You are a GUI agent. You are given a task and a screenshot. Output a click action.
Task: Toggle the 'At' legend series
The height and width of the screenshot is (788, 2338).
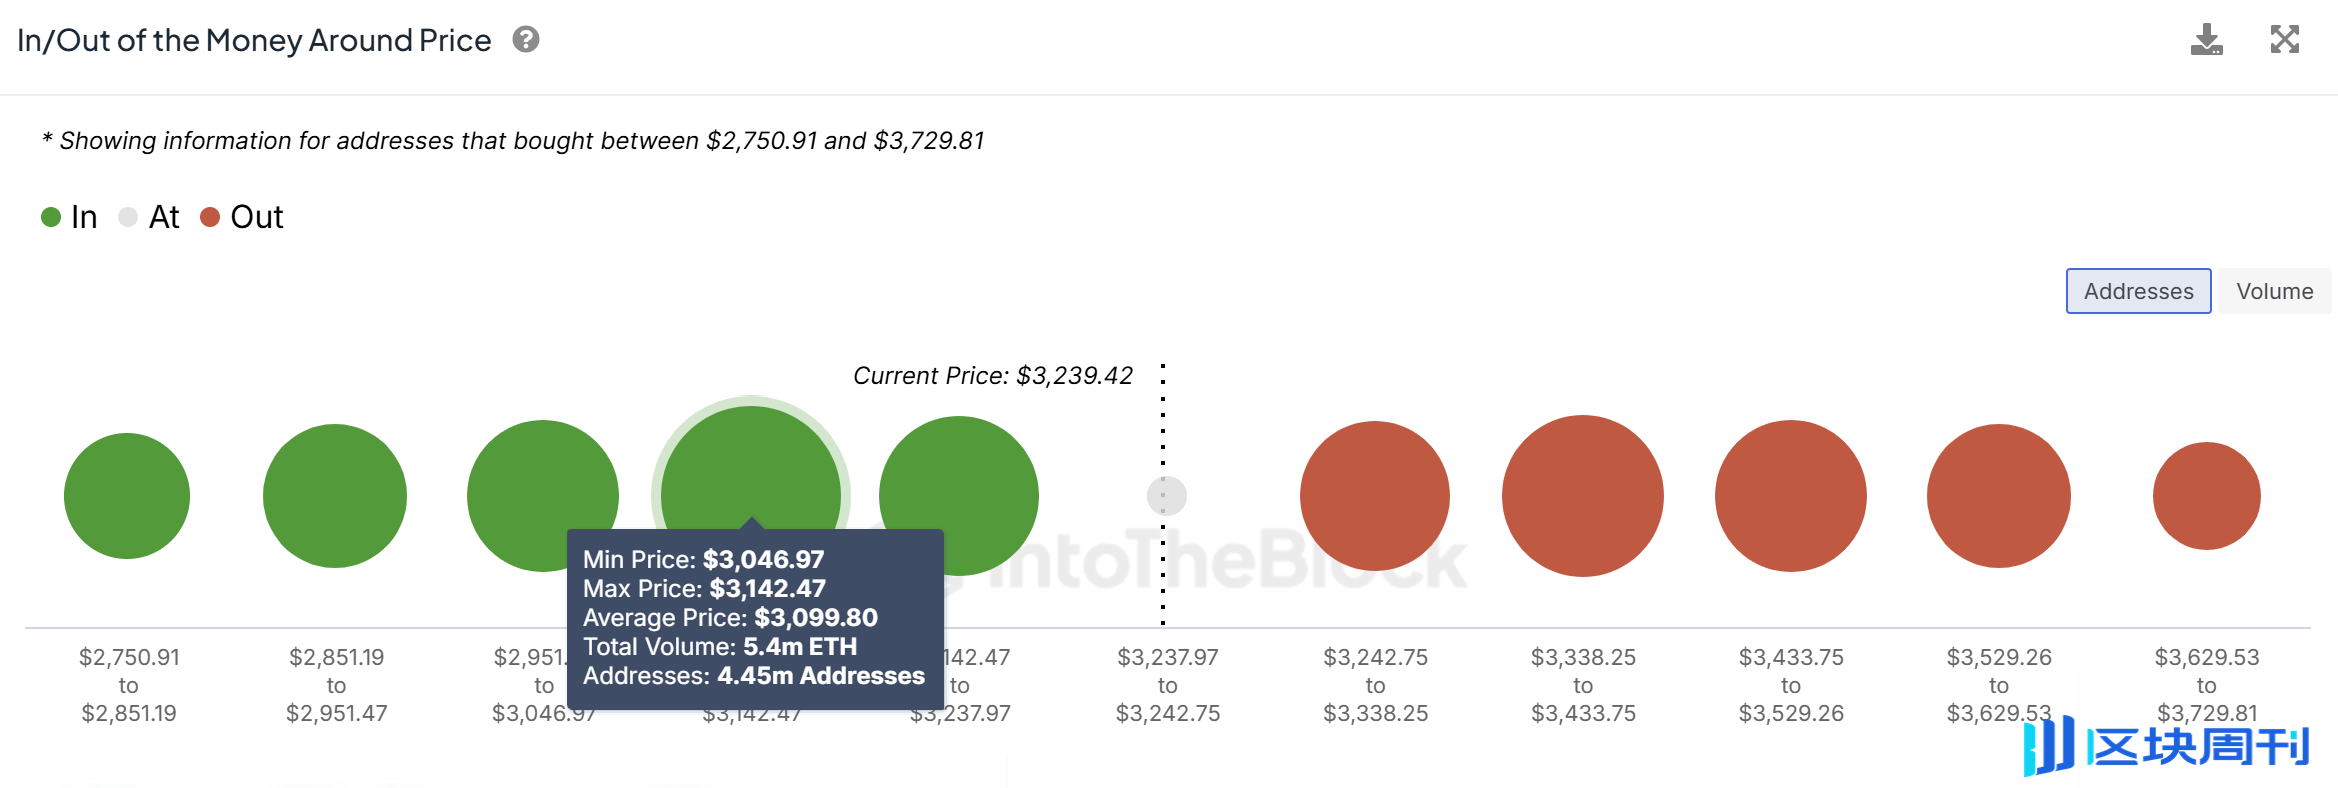pyautogui.click(x=149, y=217)
